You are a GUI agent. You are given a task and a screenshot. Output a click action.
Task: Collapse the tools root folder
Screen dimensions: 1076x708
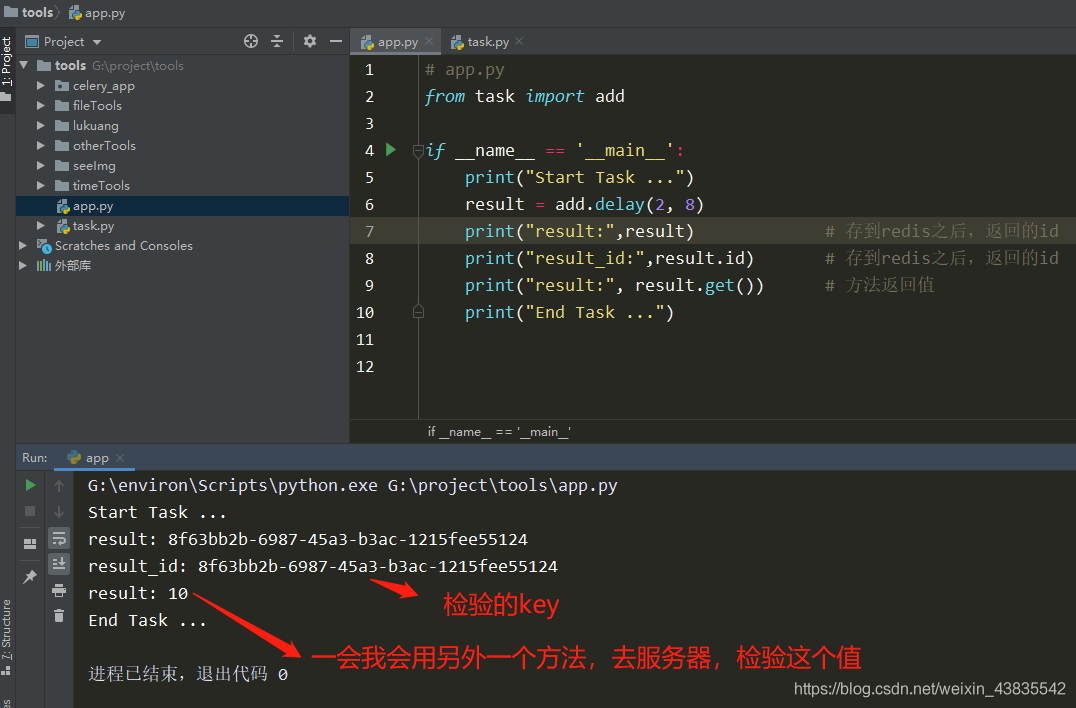click(x=24, y=65)
